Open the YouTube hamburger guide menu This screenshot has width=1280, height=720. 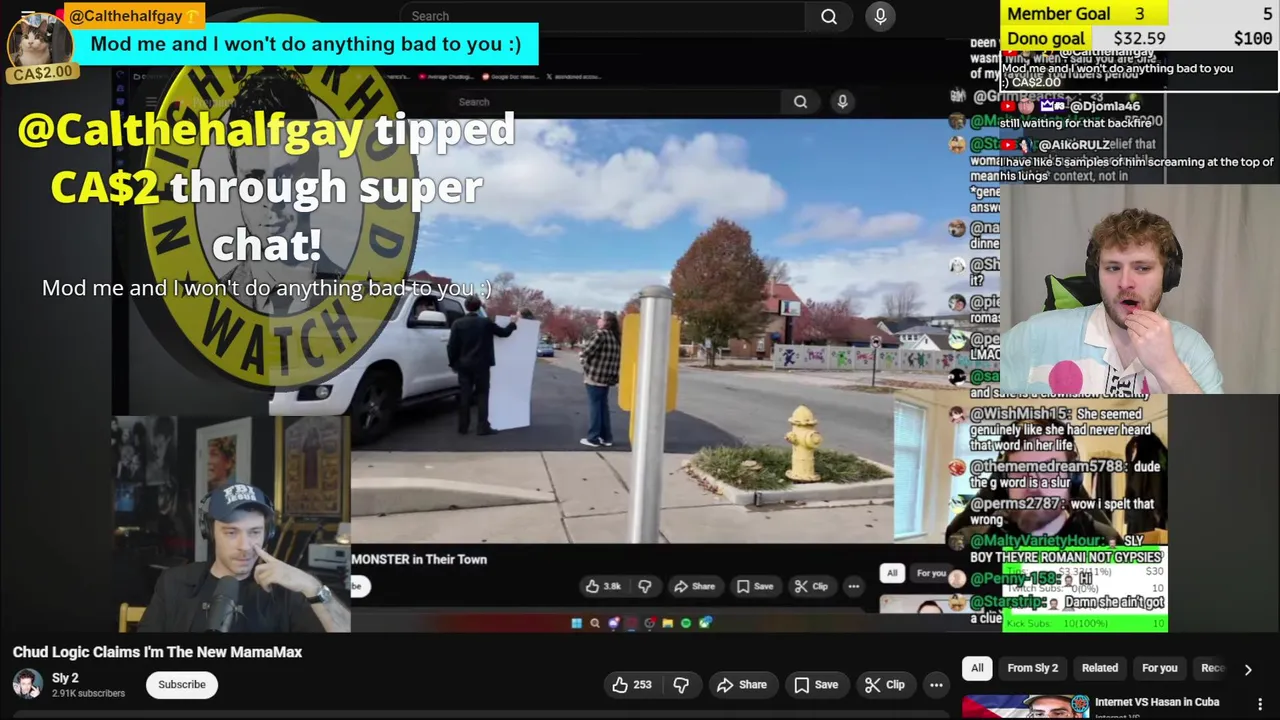coord(28,15)
